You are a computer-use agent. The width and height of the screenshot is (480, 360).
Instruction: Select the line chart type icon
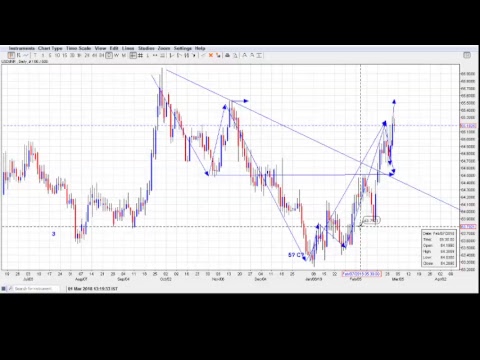pyautogui.click(x=26, y=55)
